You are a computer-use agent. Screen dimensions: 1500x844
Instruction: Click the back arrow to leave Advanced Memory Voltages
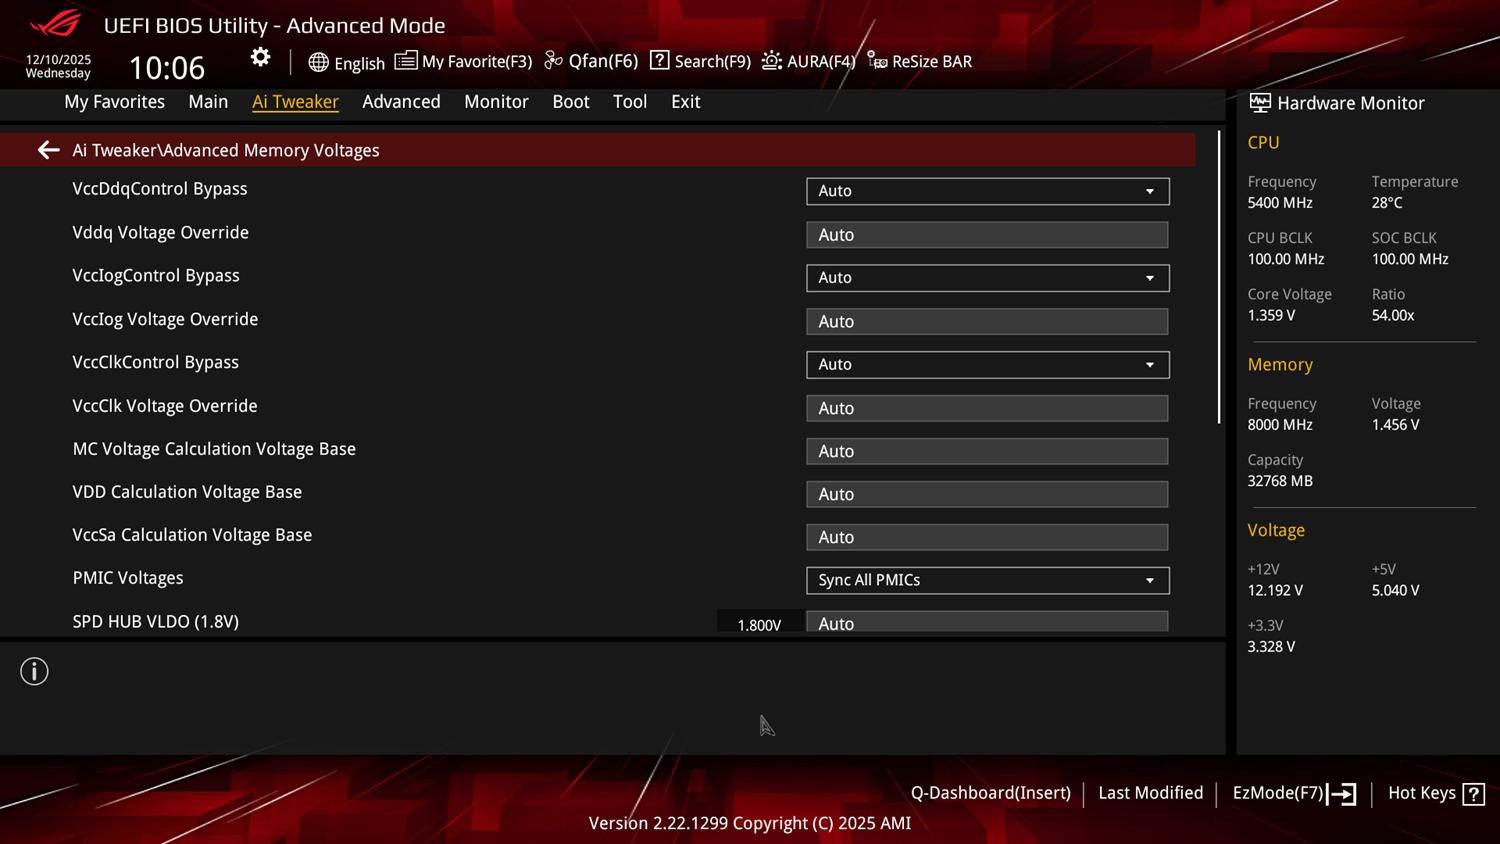(48, 150)
